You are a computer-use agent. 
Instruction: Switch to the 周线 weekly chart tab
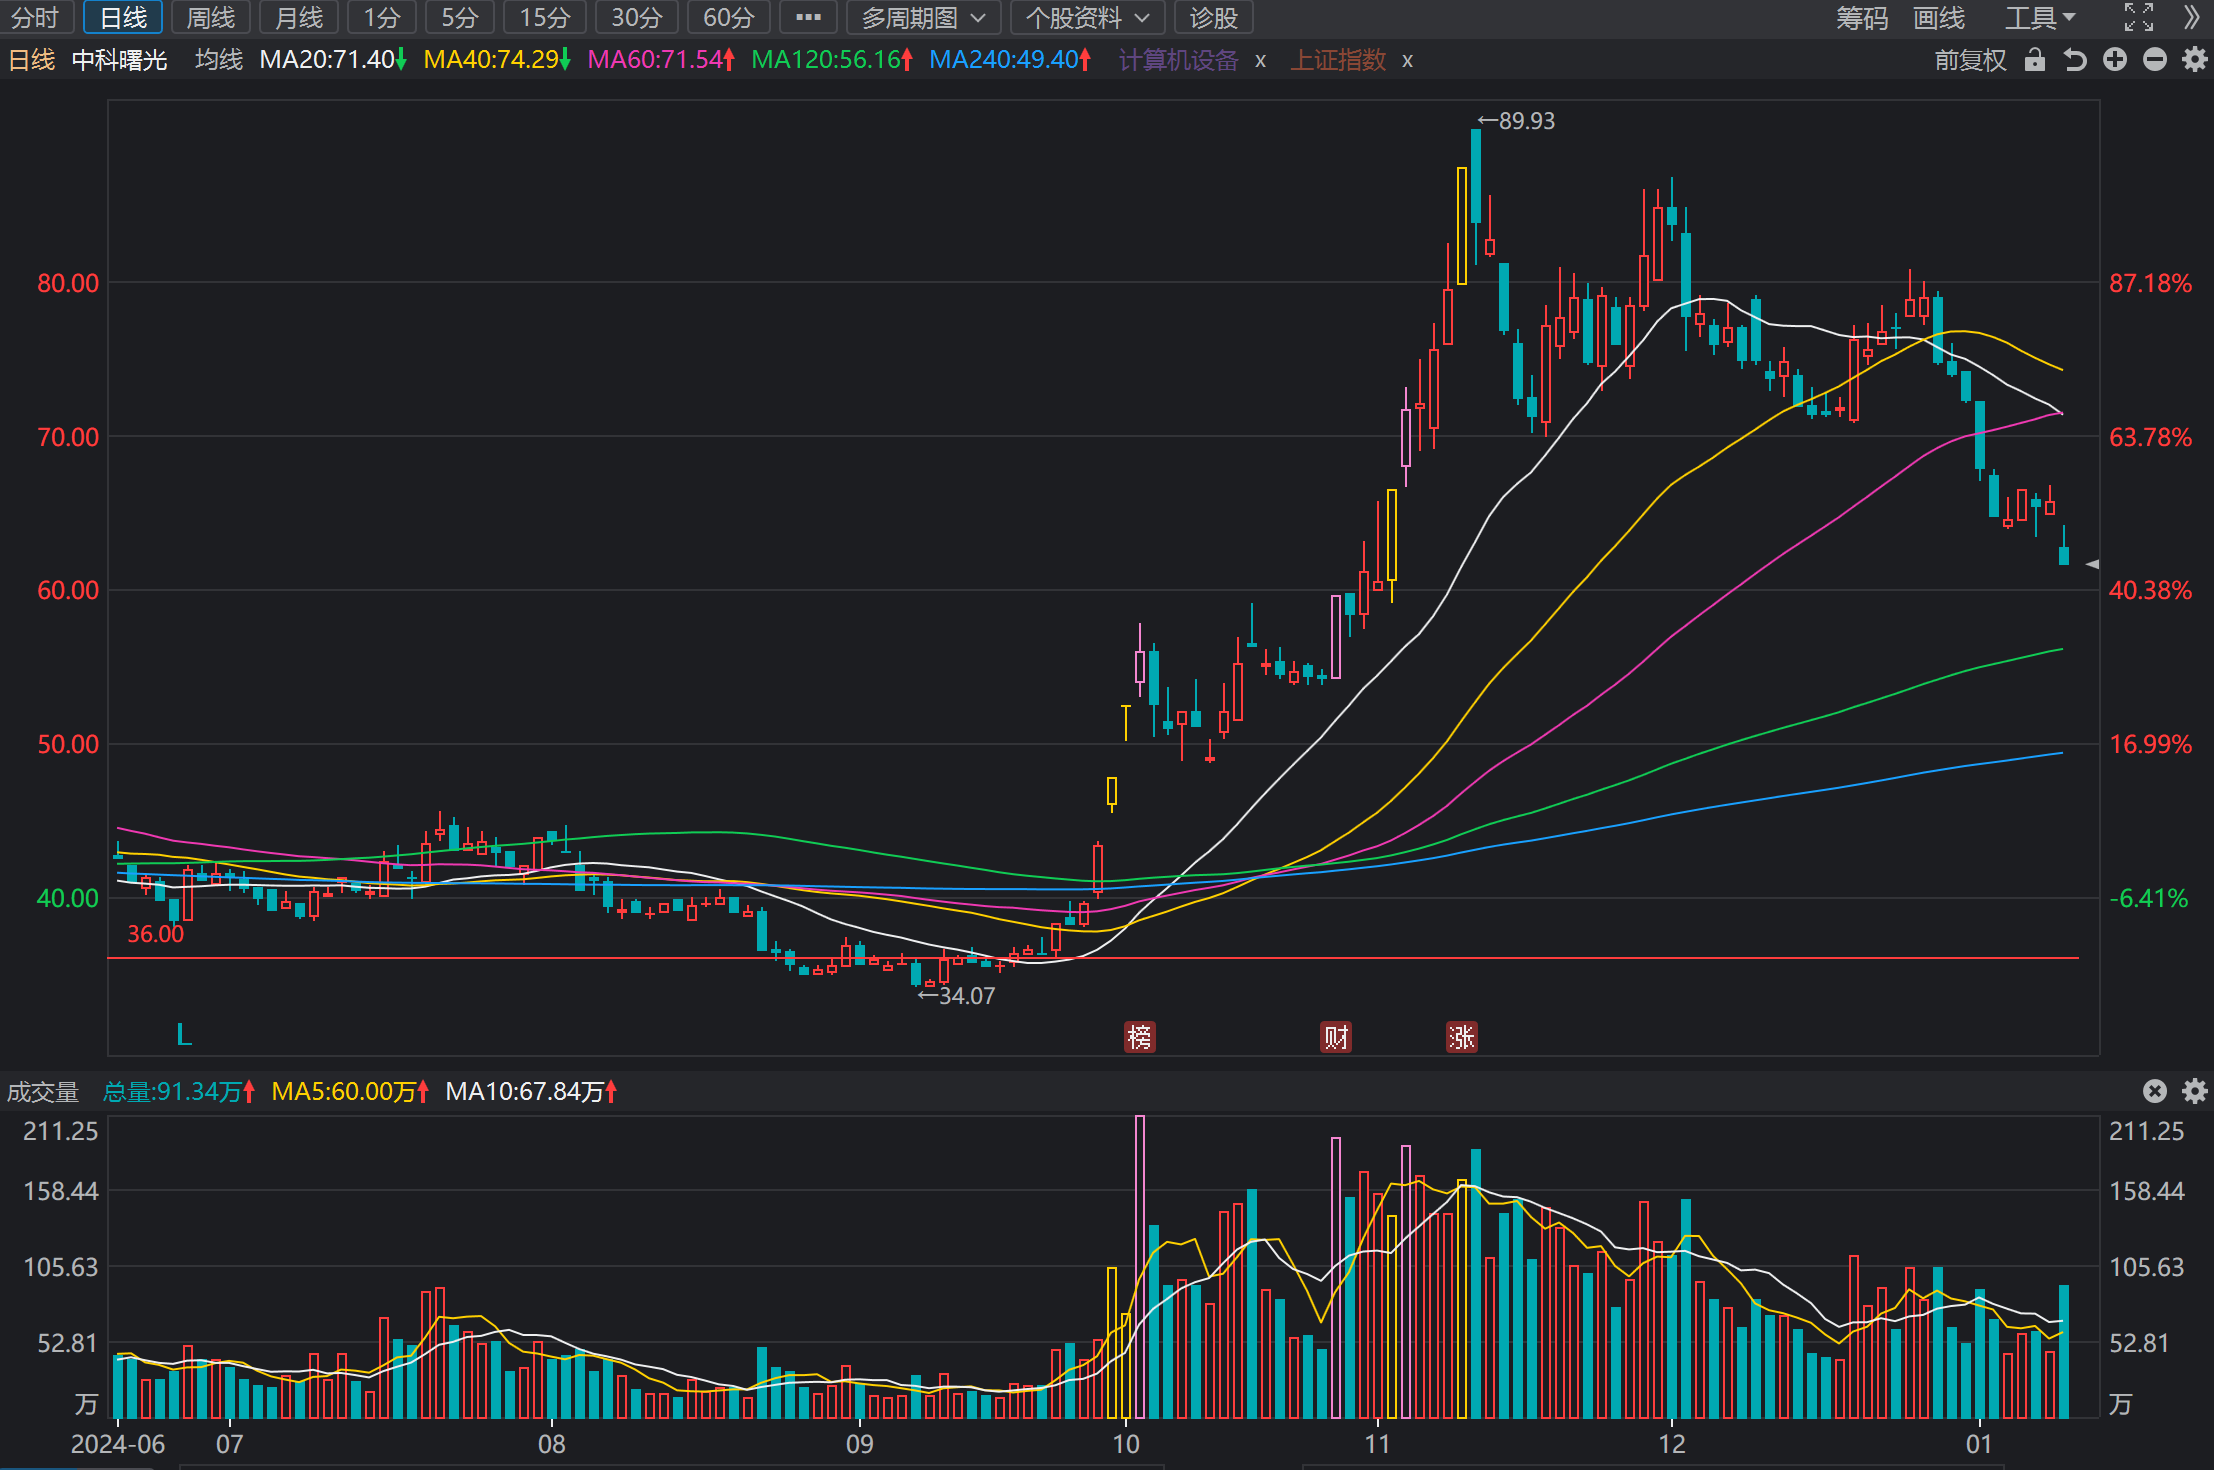tap(211, 18)
